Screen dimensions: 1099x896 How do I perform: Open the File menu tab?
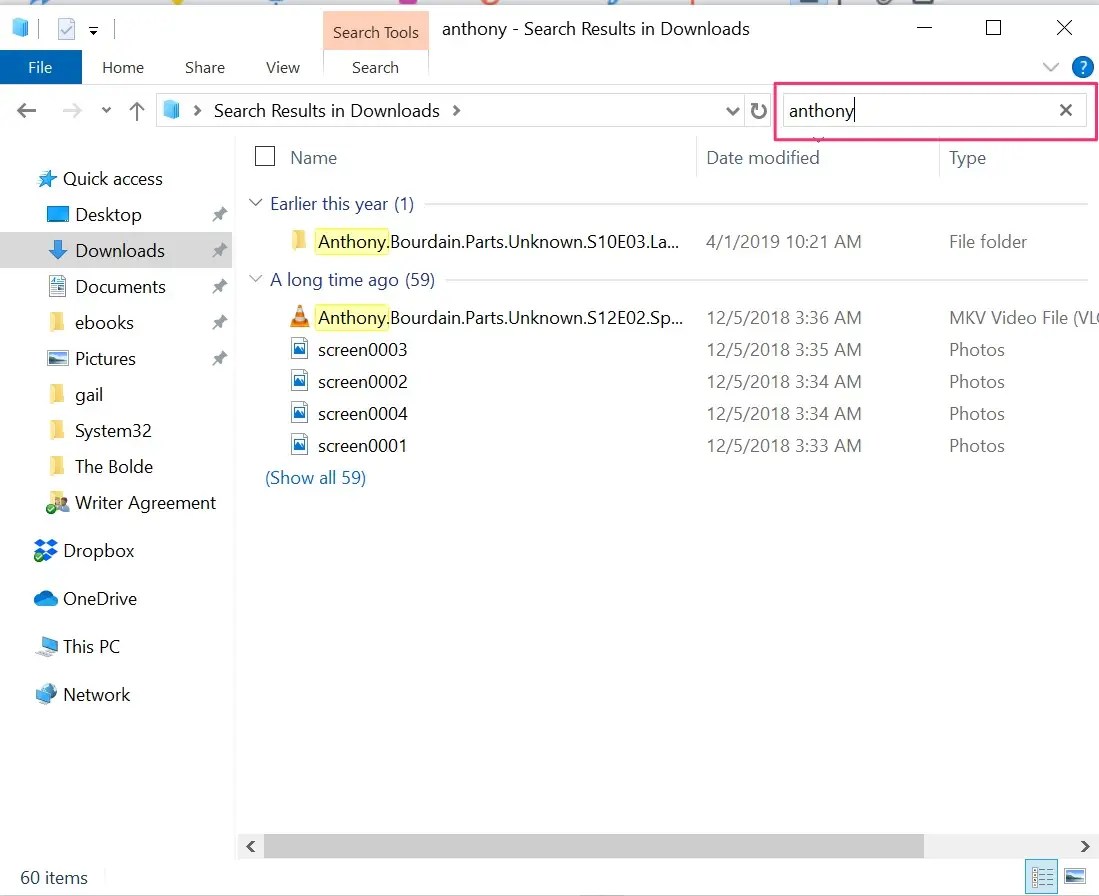tap(40, 67)
